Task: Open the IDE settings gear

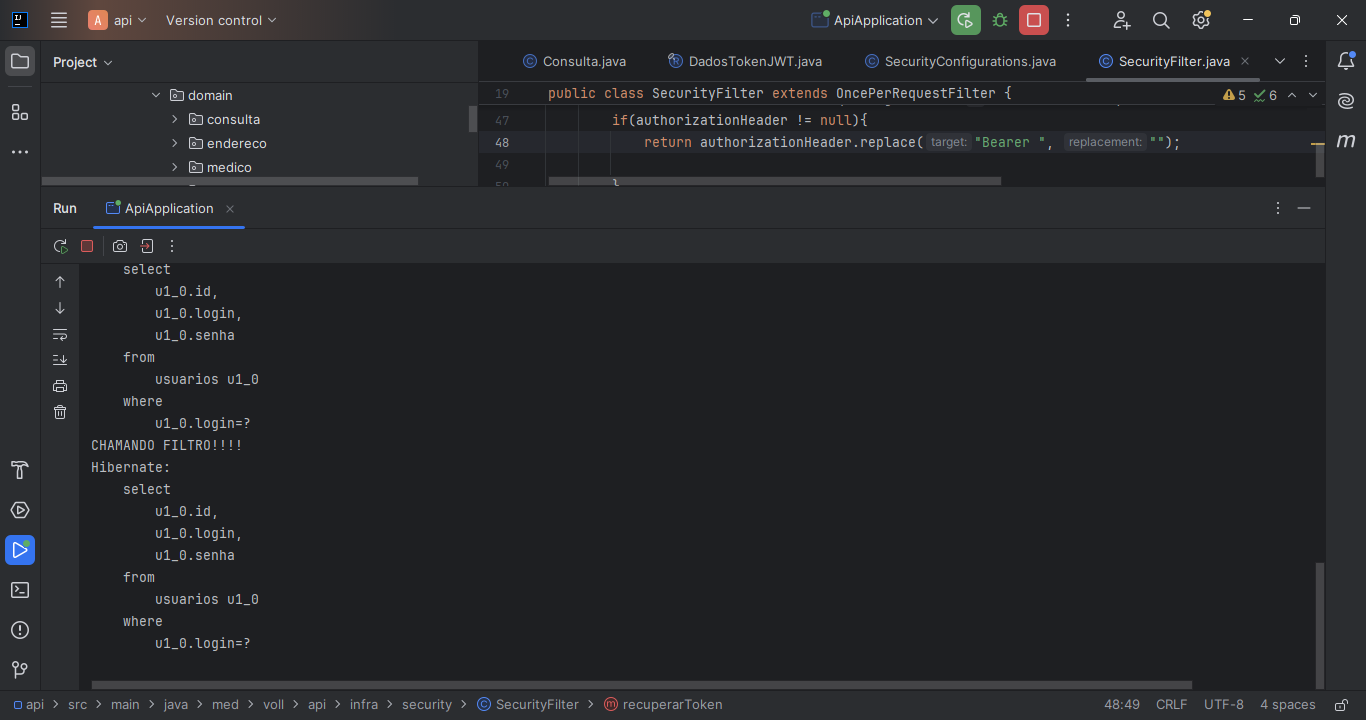Action: (1201, 20)
